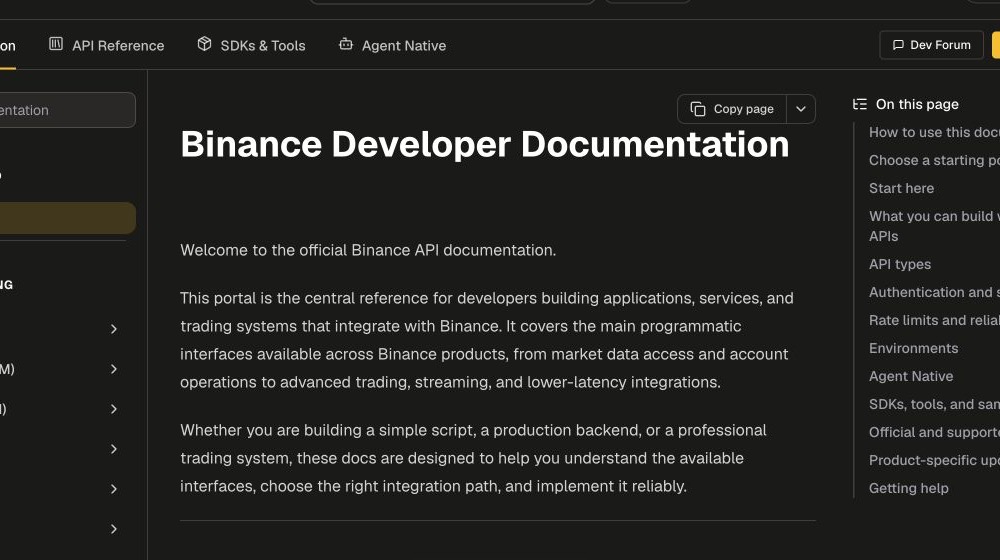
Task: Open the Dev Forum button
Action: pyautogui.click(x=931, y=45)
